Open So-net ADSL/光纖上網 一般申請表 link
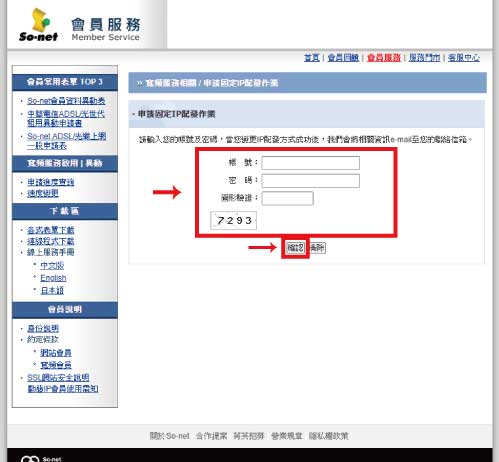This screenshot has height=462, width=499. (67, 141)
